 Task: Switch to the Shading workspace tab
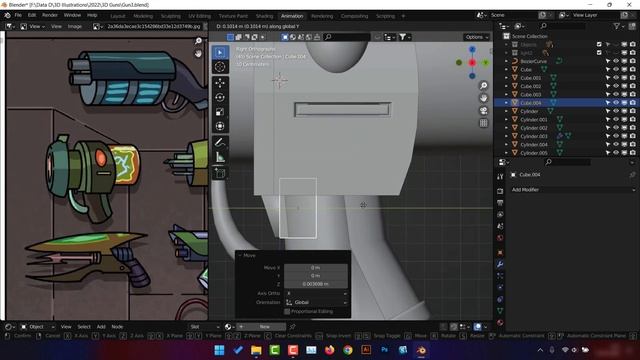pos(264,16)
